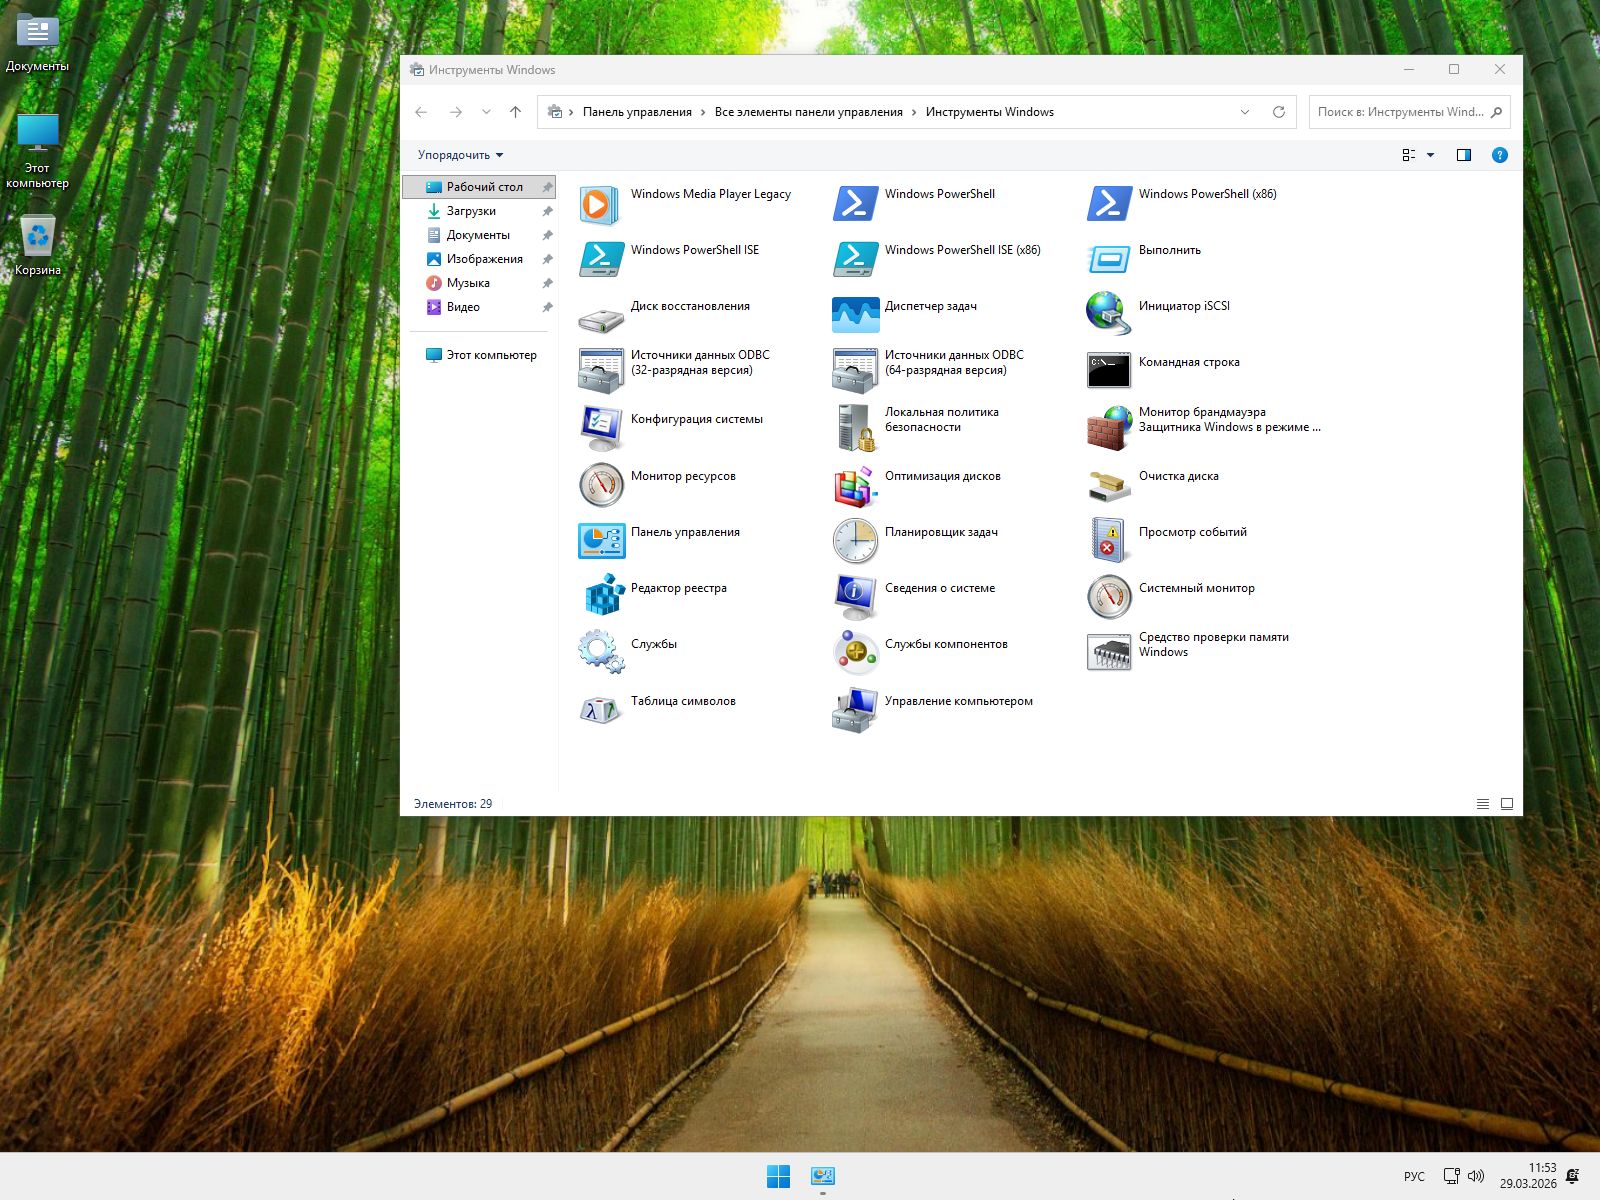
Task: Click the Очистка диска icon
Action: pos(1108,484)
